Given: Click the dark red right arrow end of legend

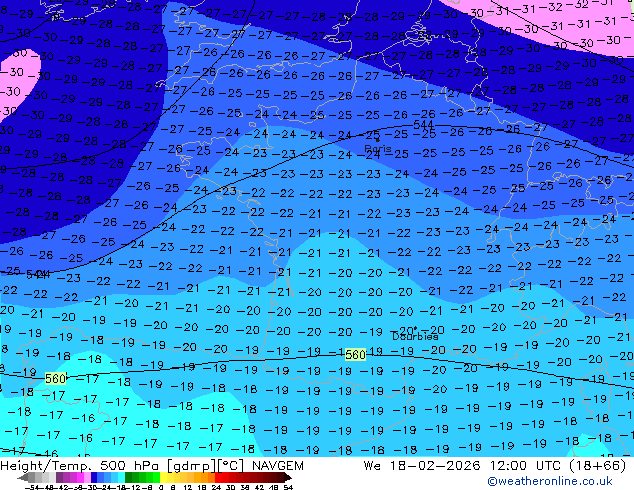Looking at the screenshot, I should pyautogui.click(x=288, y=478).
